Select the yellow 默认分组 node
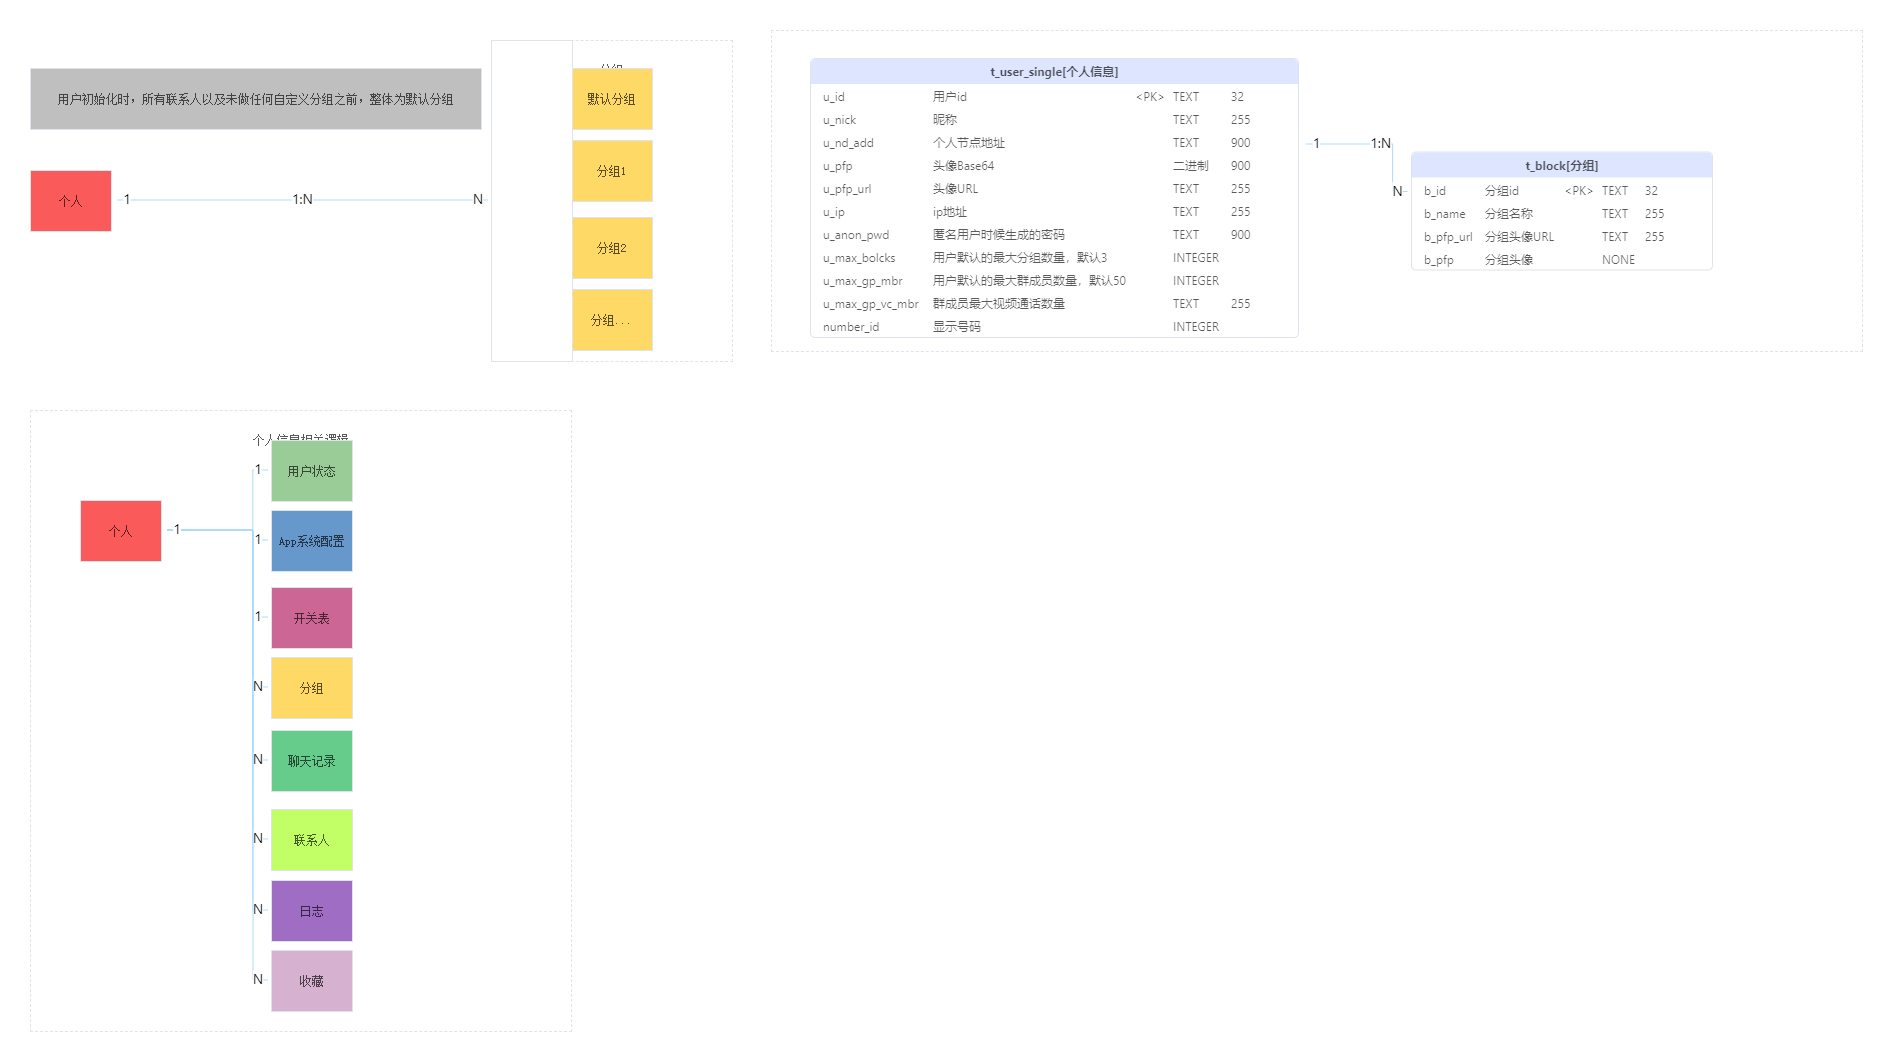The image size is (1892, 1061). [x=612, y=99]
